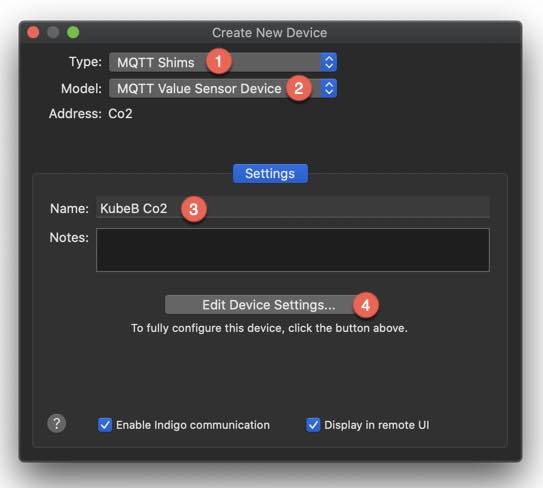Click the Display in remote UI label
This screenshot has height=488, width=543.
point(376,425)
